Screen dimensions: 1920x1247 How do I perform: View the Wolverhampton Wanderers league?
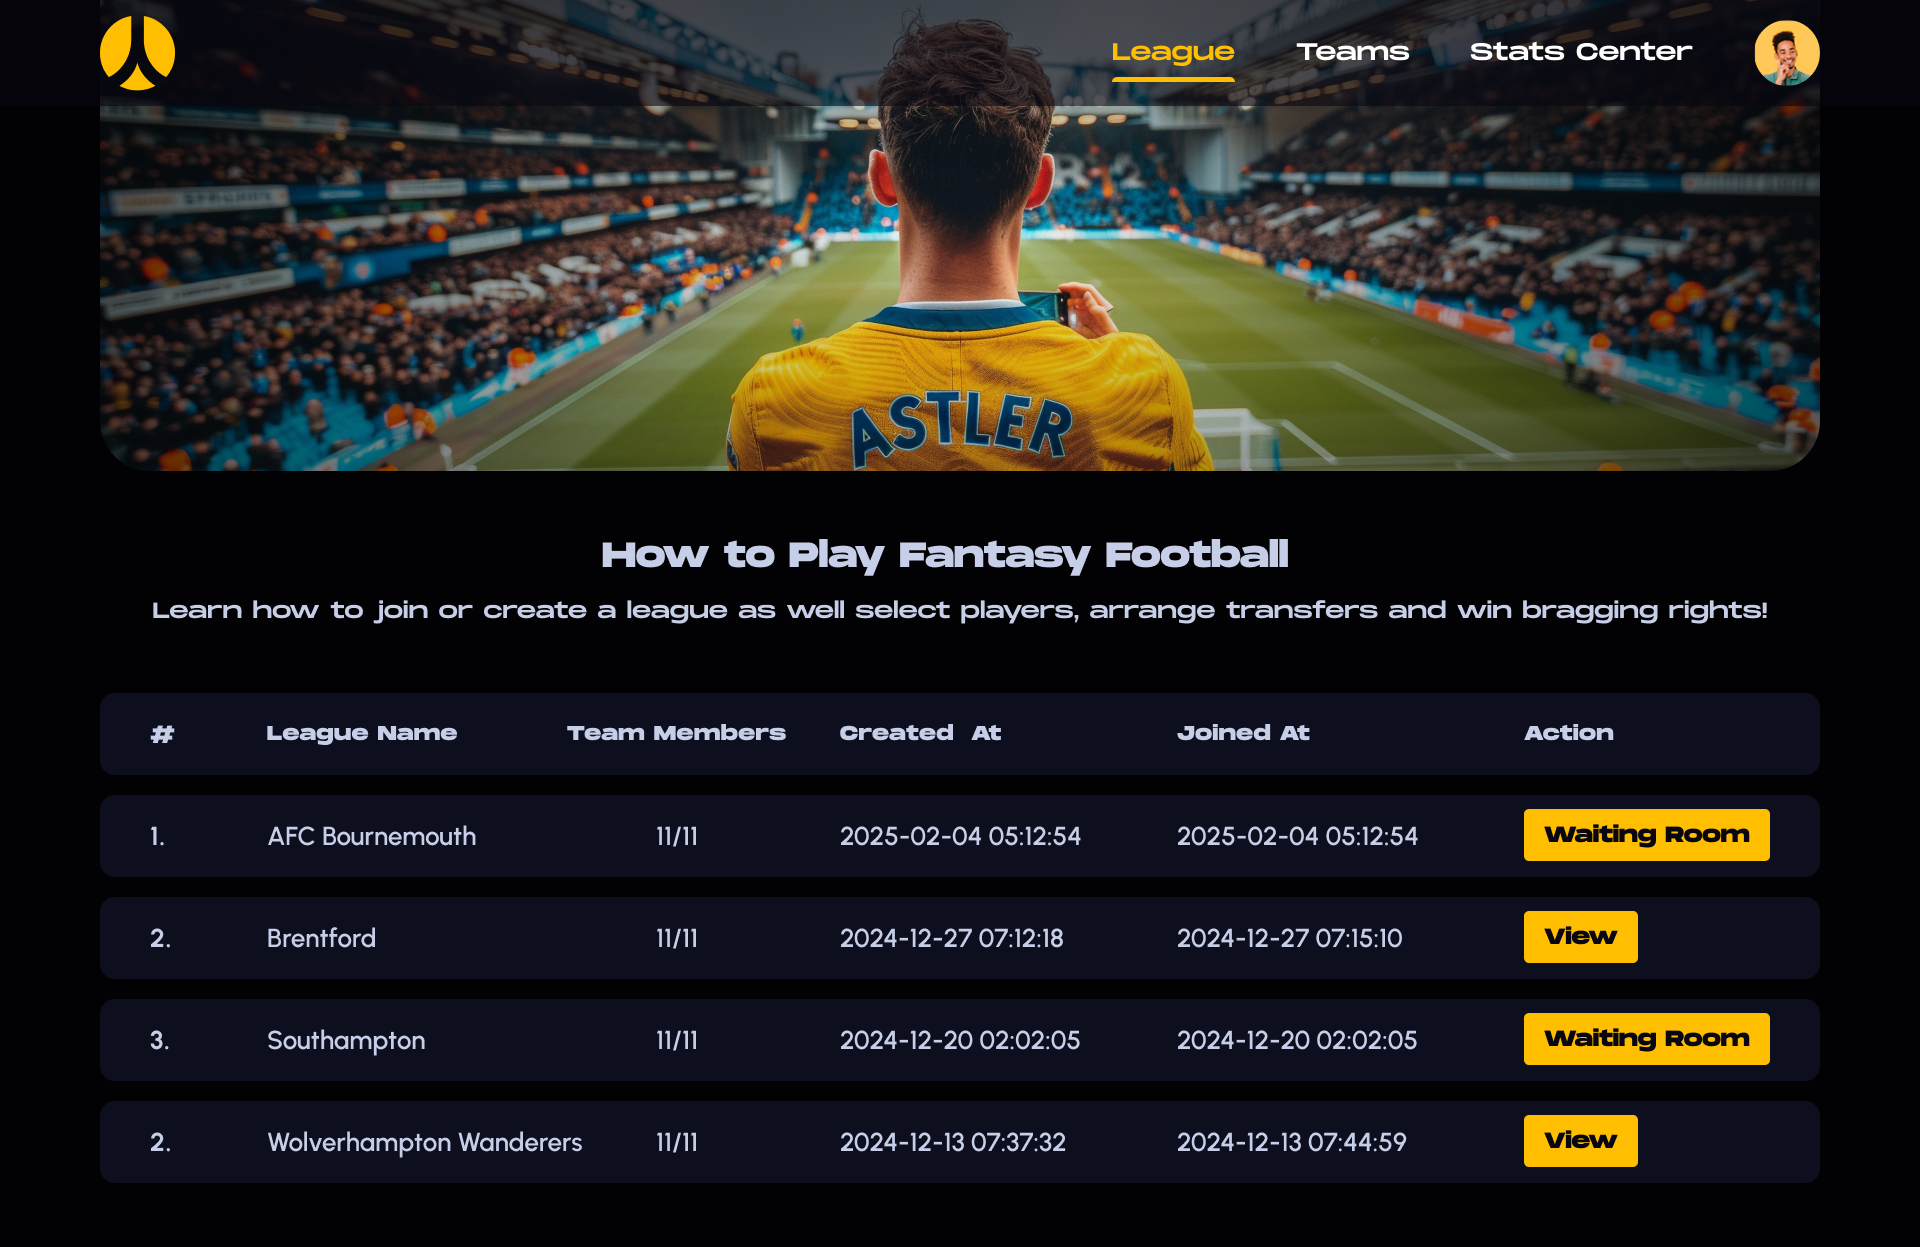pos(1580,1141)
